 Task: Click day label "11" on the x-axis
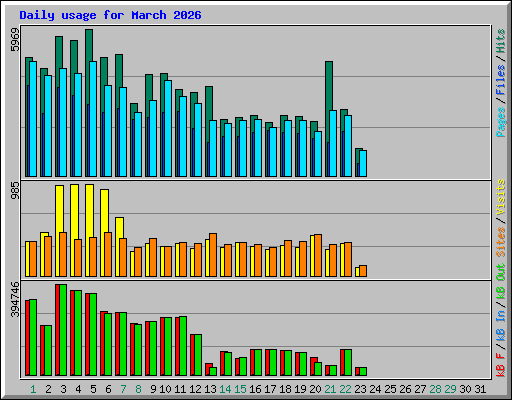(x=180, y=389)
